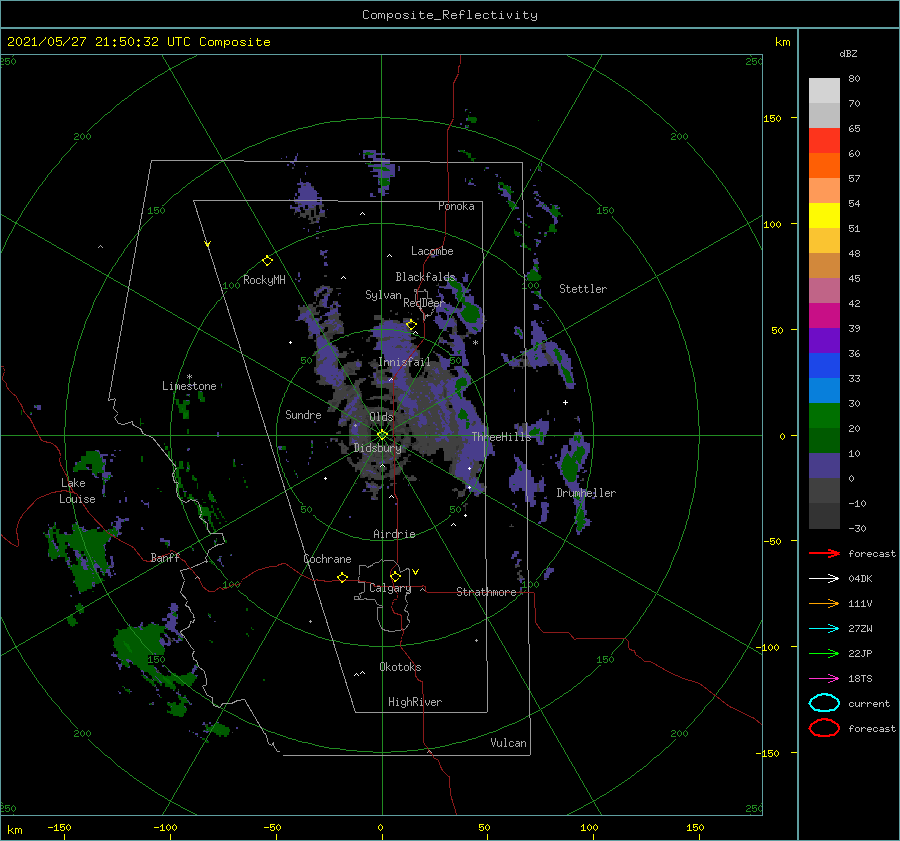
Task: Click the 150 tick label on the bottom axis
Action: pyautogui.click(x=695, y=827)
